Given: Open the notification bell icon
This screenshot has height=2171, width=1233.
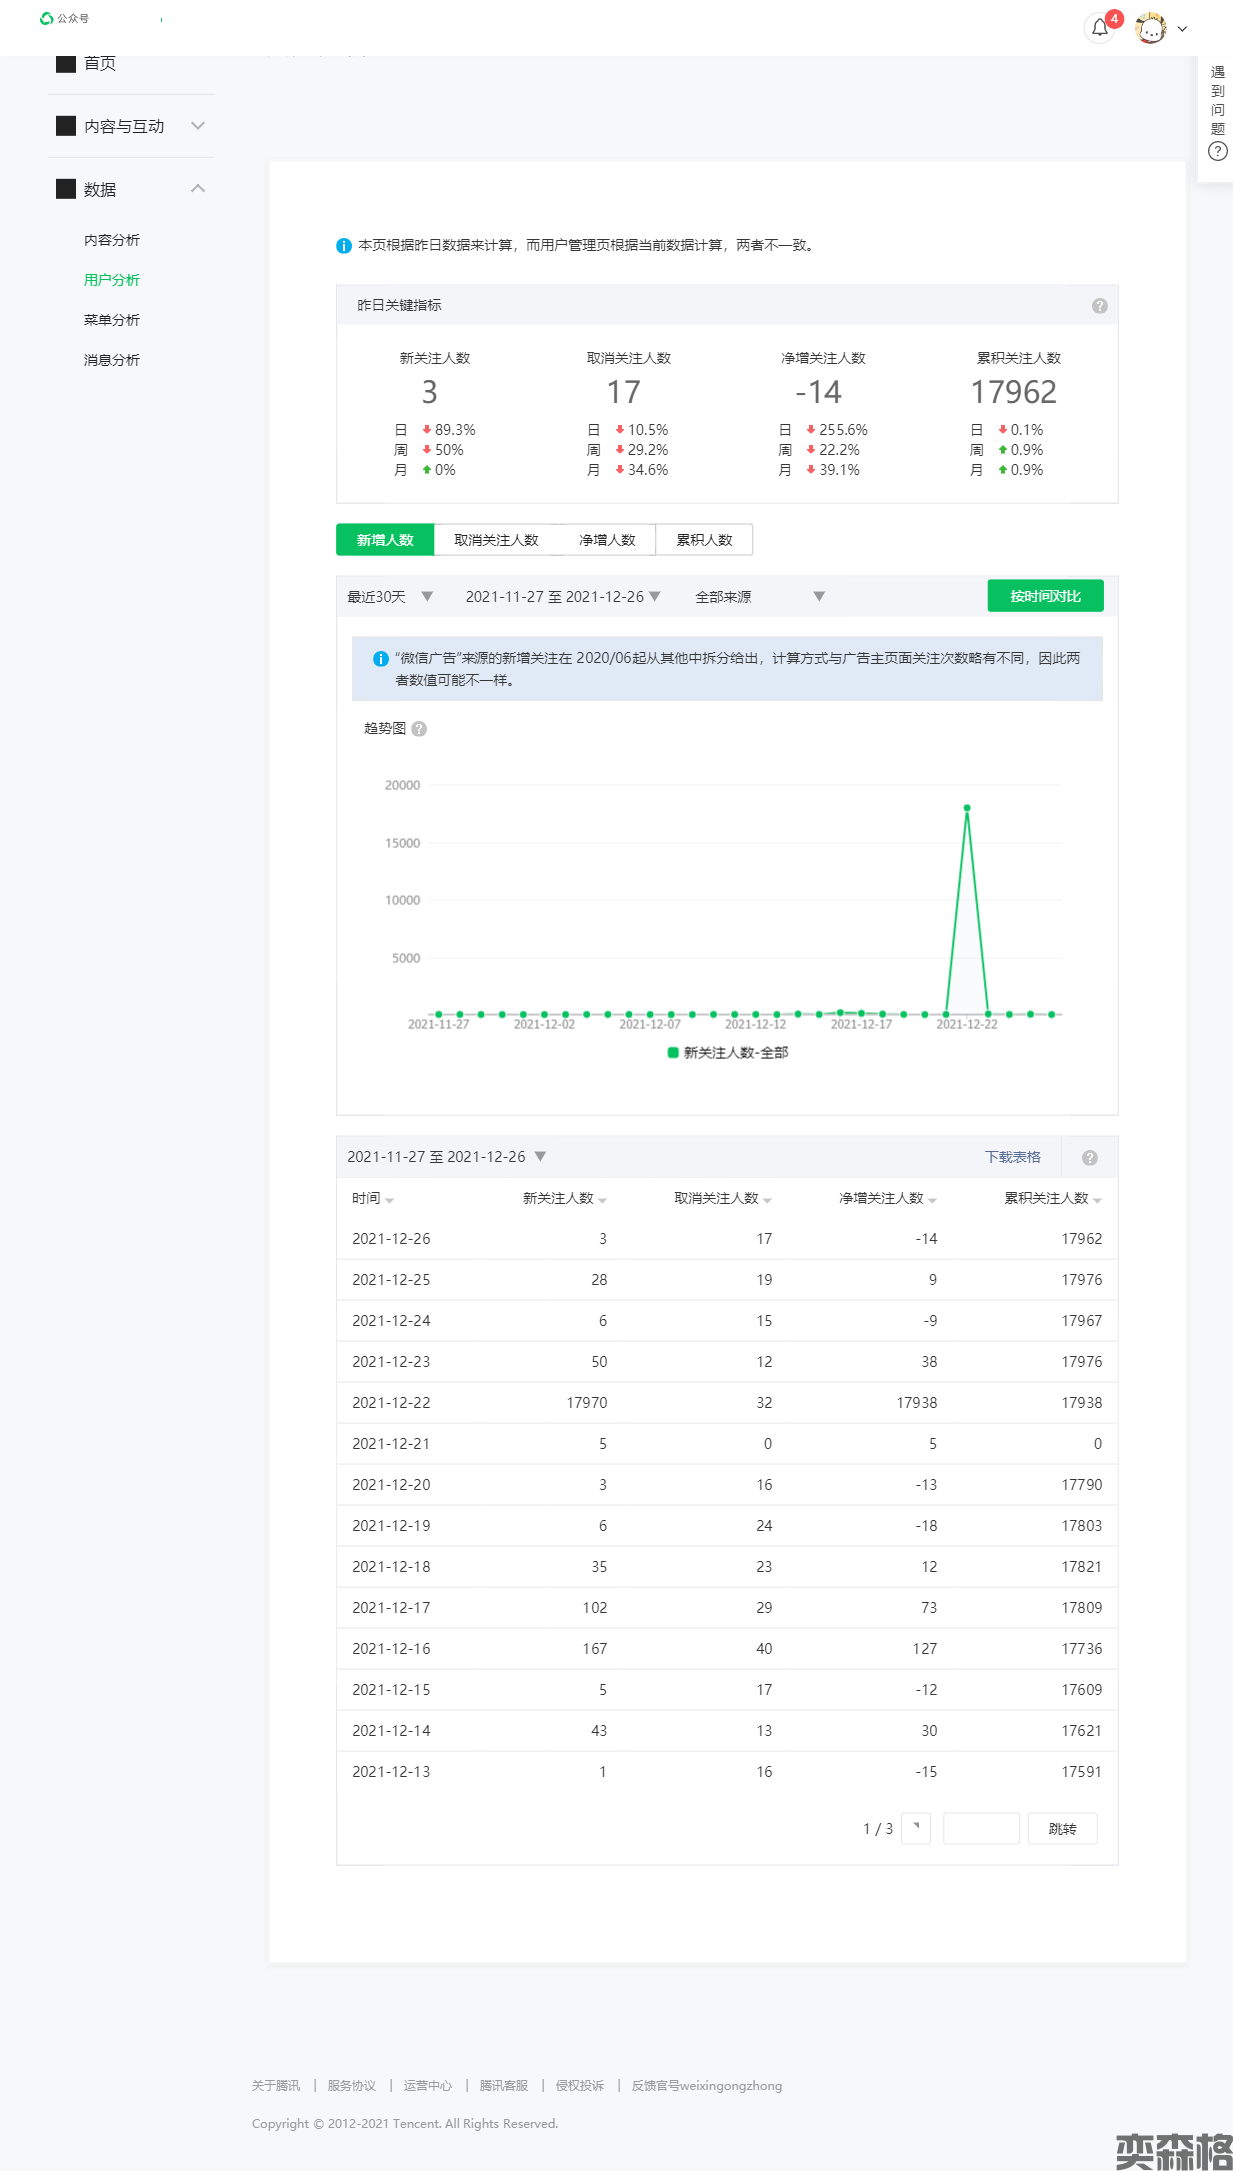Looking at the screenshot, I should 1100,28.
